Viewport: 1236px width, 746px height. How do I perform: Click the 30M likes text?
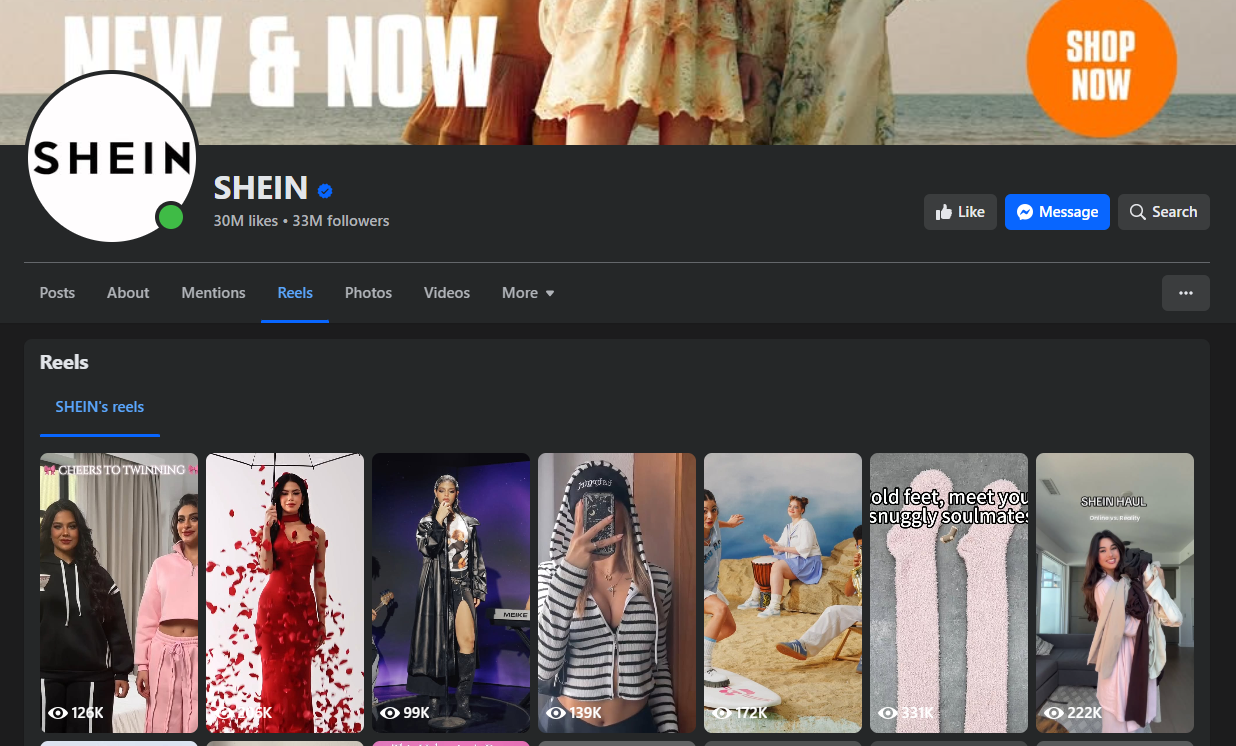coord(245,221)
